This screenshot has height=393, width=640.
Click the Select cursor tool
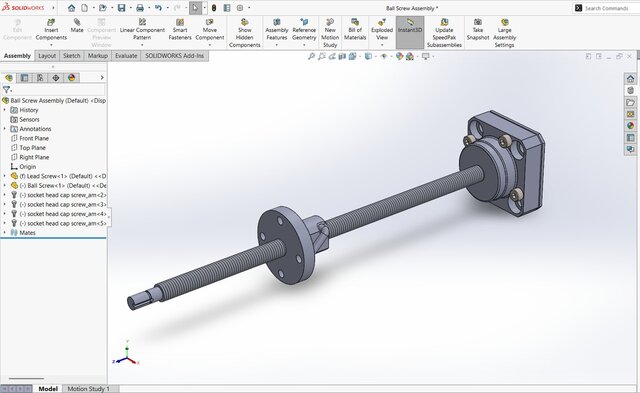(196, 8)
